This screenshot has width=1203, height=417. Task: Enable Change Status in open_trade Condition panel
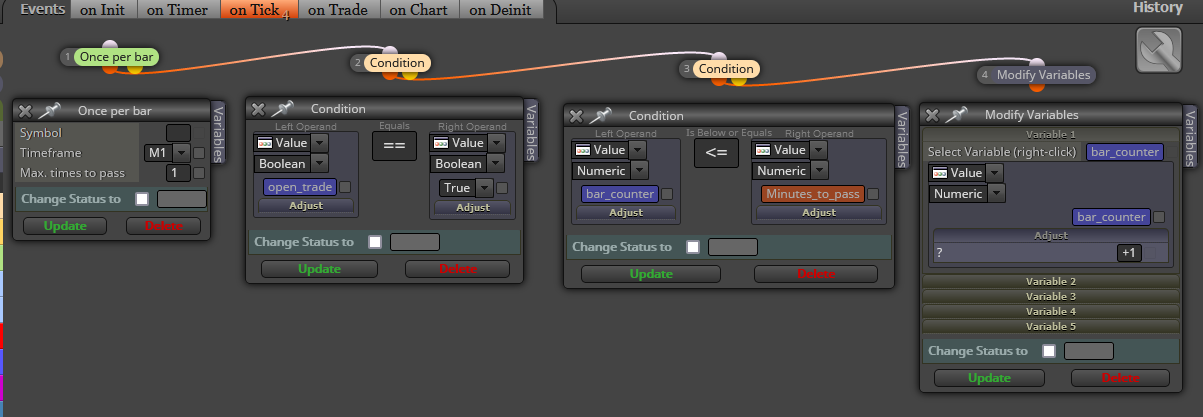(x=374, y=241)
